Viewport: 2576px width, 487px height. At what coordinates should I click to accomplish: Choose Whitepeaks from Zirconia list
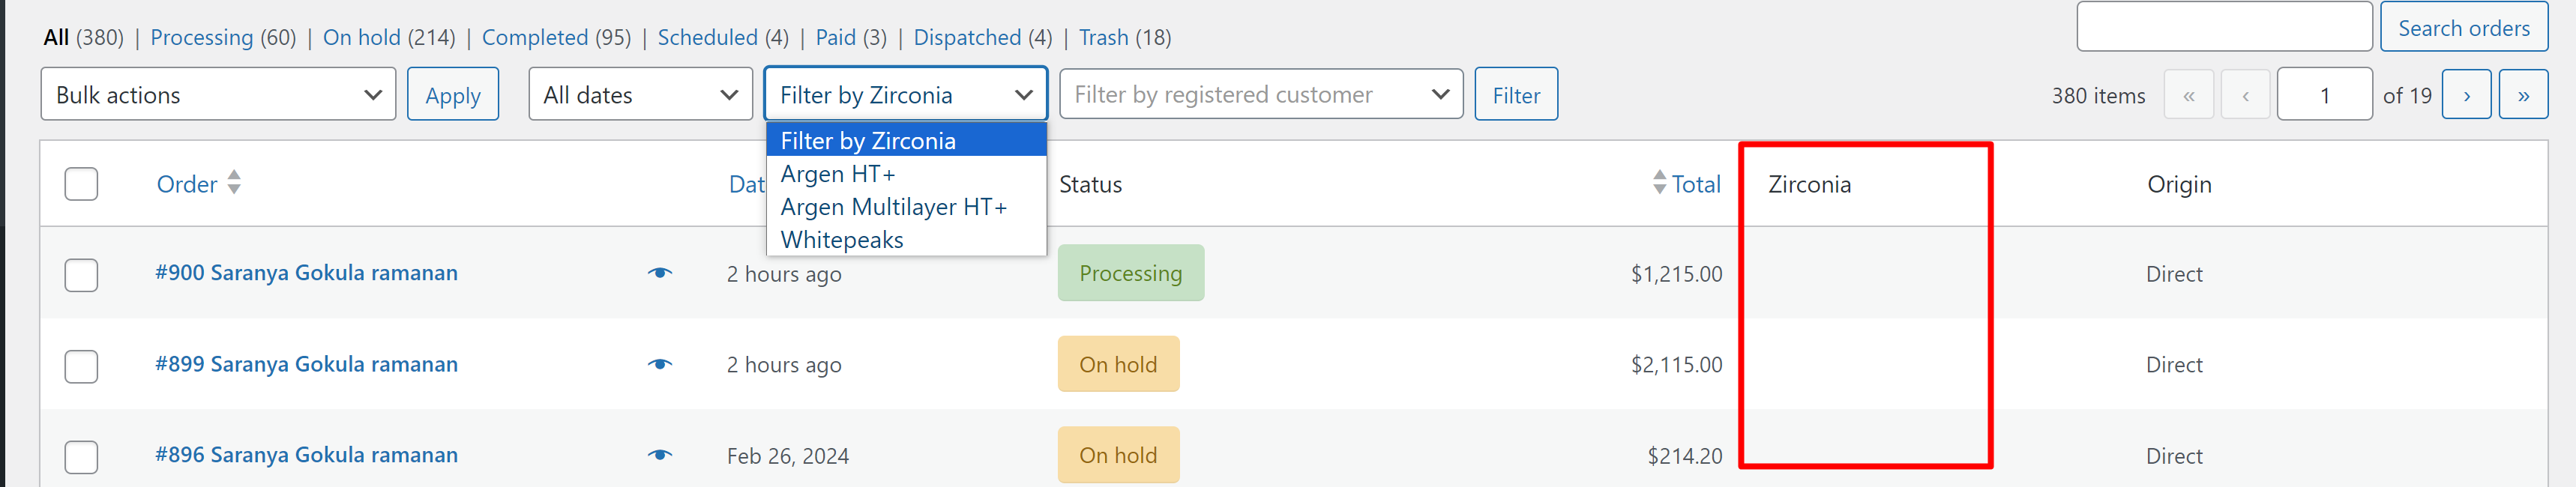coord(841,240)
